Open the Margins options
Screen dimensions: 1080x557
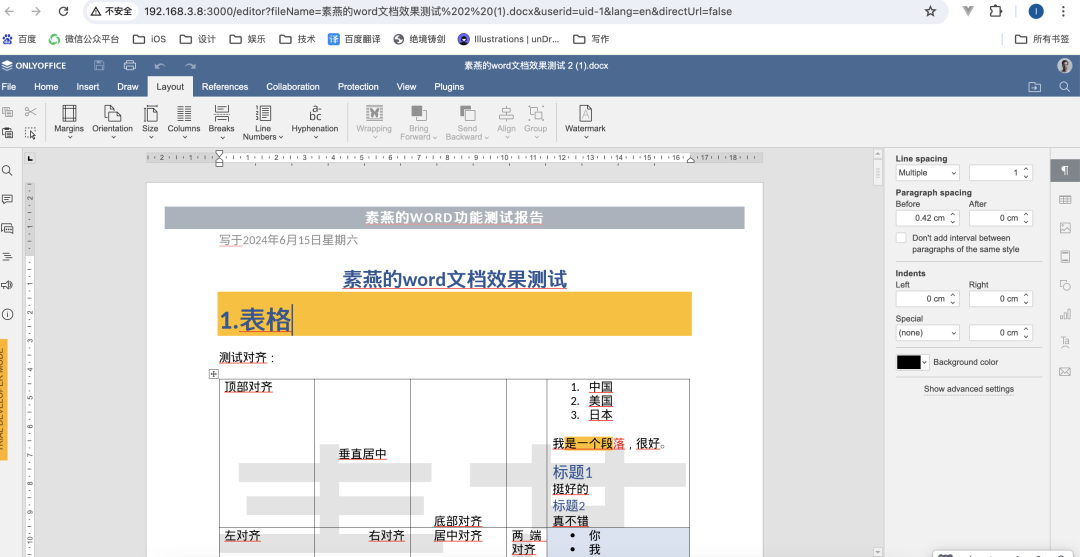tap(69, 123)
